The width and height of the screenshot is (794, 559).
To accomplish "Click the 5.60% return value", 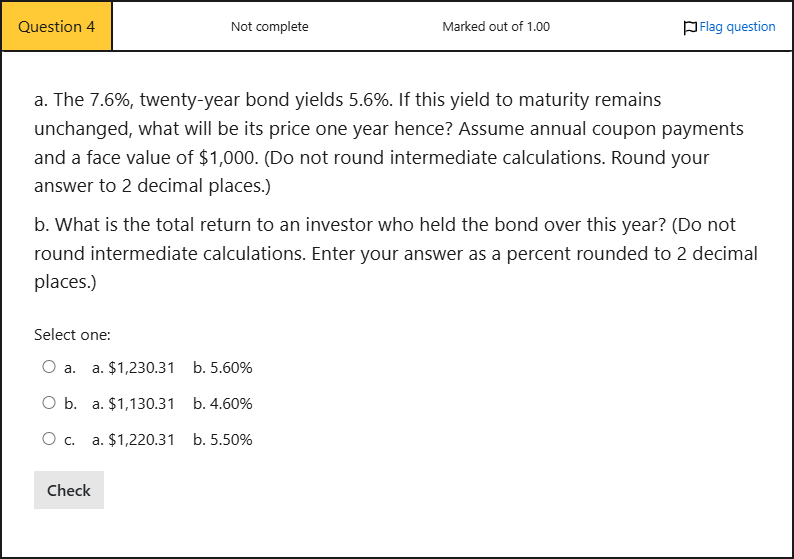I will tap(231, 368).
